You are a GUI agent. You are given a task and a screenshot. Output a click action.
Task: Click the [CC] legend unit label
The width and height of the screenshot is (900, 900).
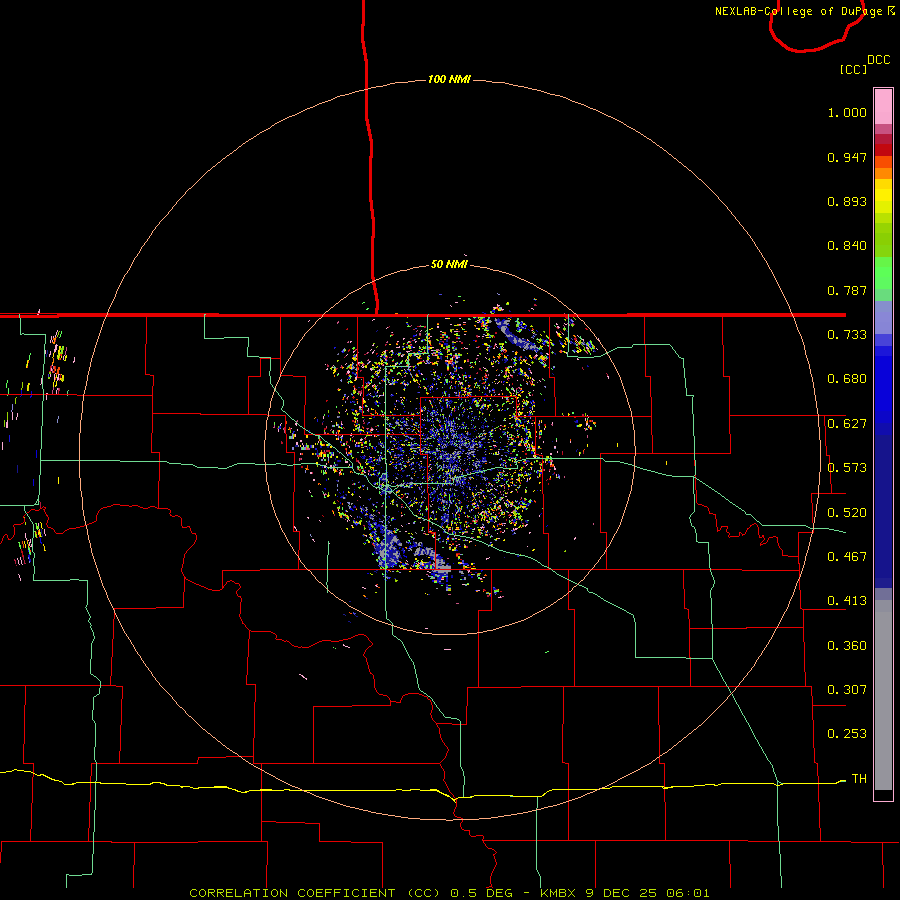854,69
